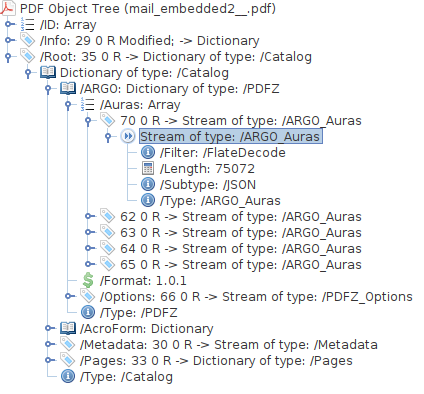The height and width of the screenshot is (394, 424).
Task: Expand the /Options: 66 0 R node
Action: (x=69, y=296)
